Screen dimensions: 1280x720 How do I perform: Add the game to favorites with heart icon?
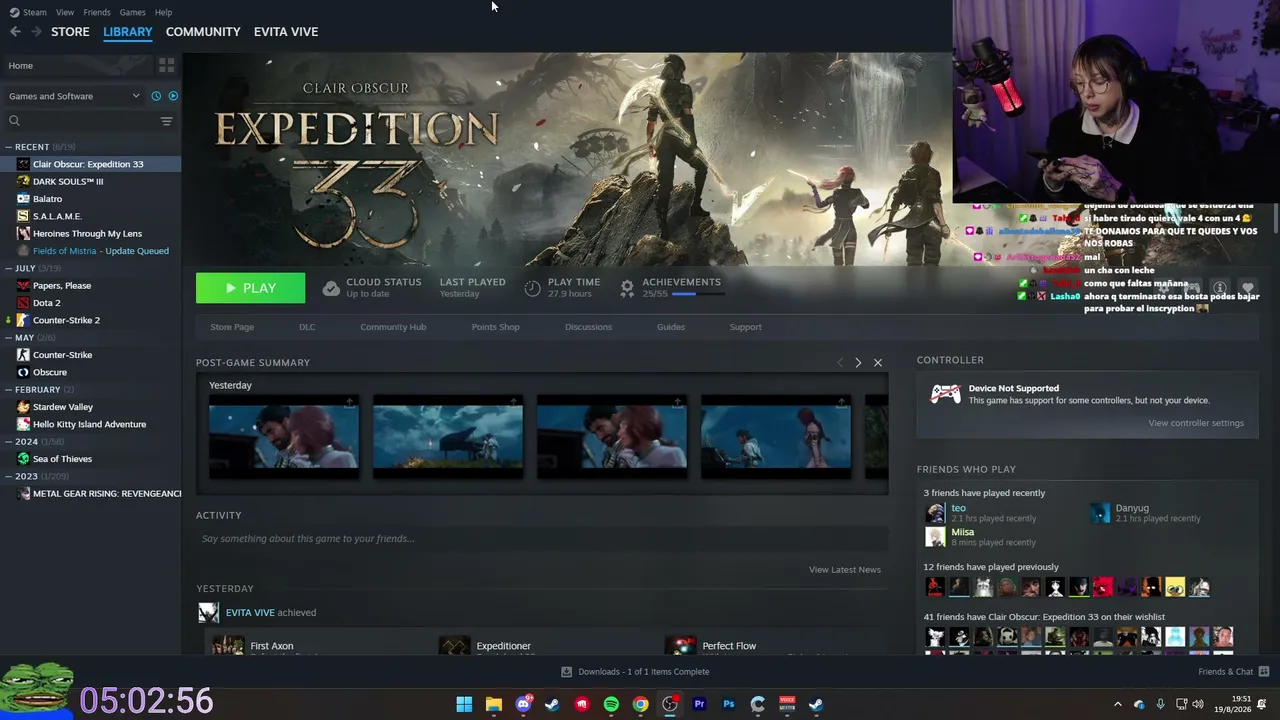click(1247, 288)
